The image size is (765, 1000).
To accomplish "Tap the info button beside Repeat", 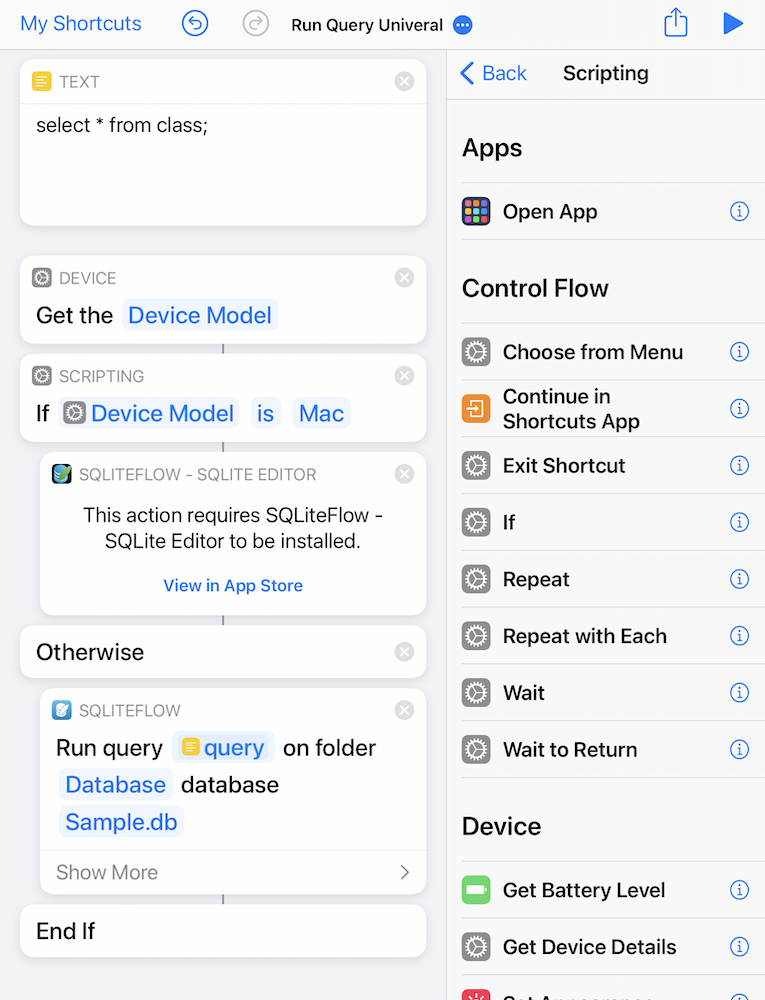I will (x=739, y=579).
